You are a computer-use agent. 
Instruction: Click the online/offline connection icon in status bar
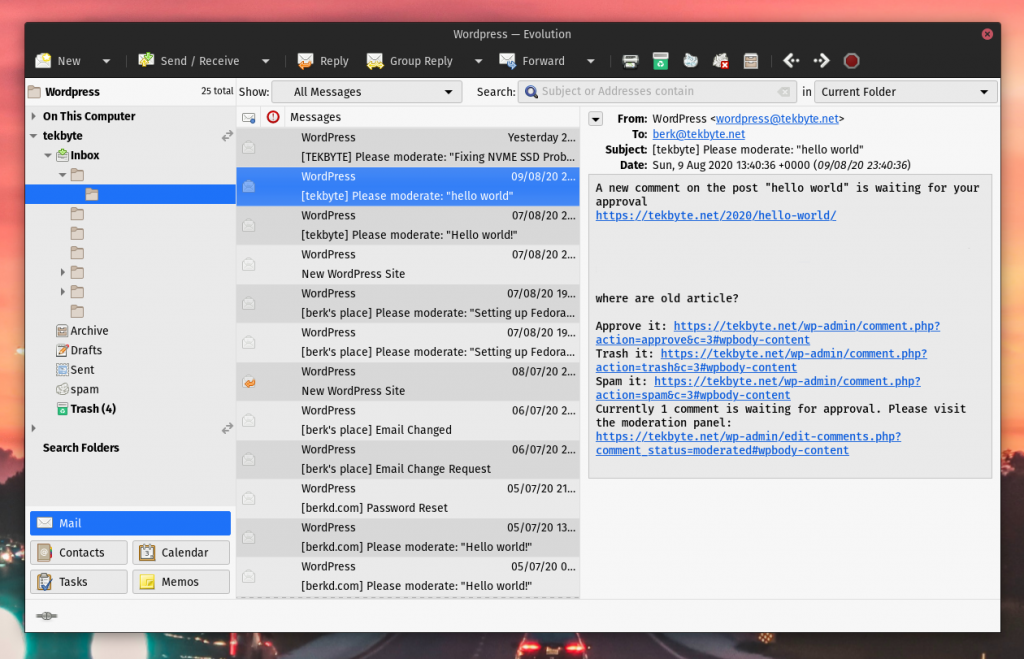[x=46, y=616]
